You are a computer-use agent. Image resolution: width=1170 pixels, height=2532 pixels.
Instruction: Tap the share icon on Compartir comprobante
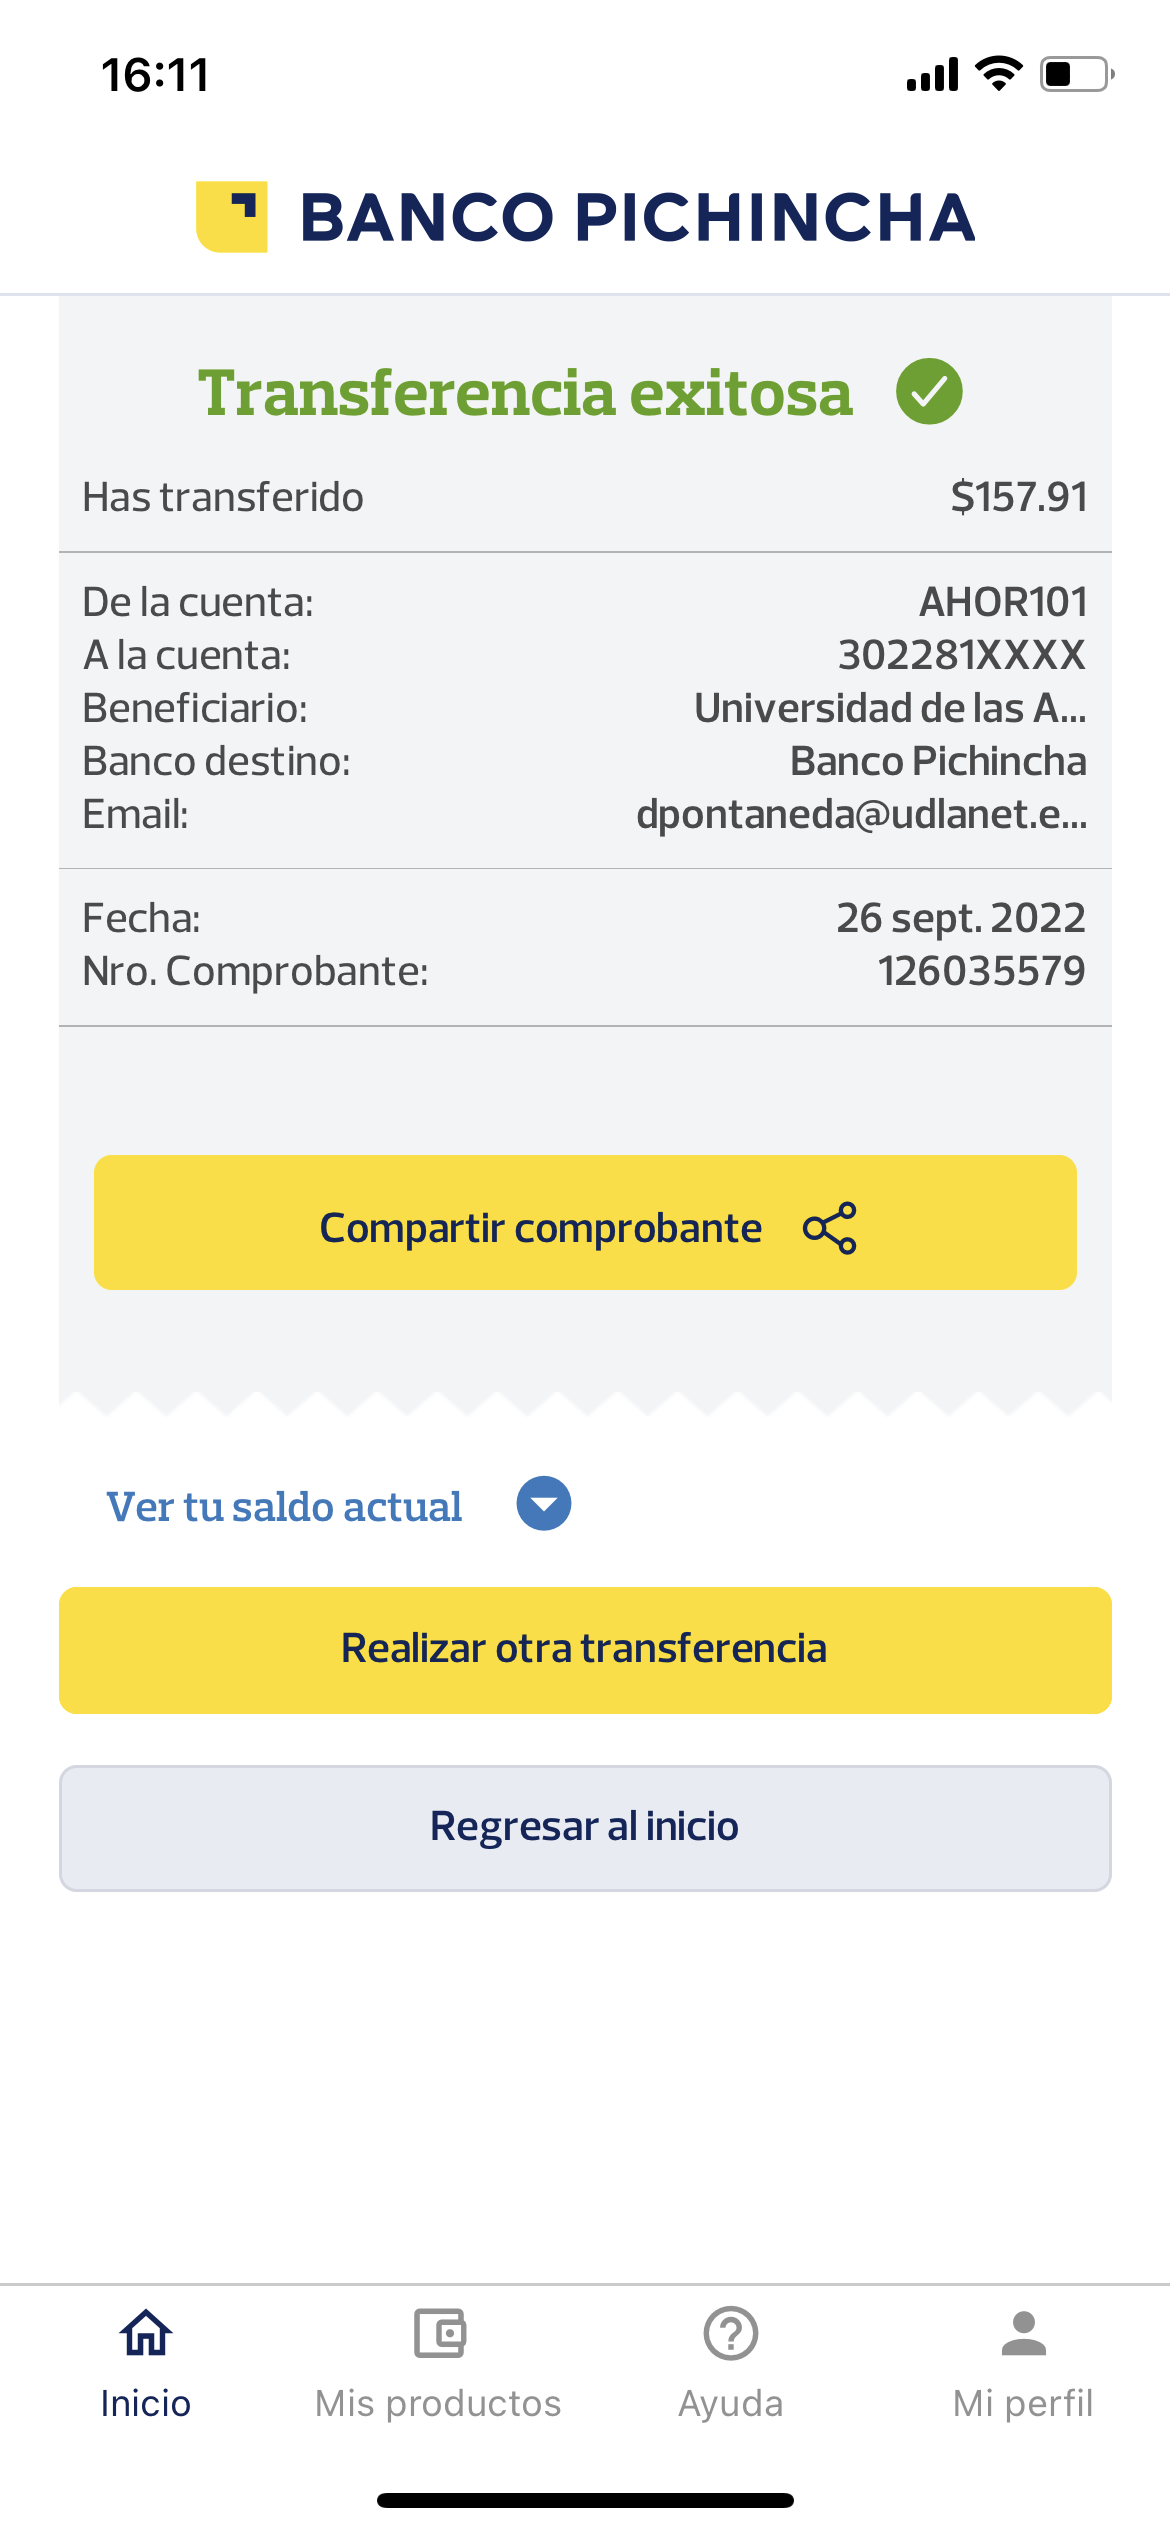[x=830, y=1228]
